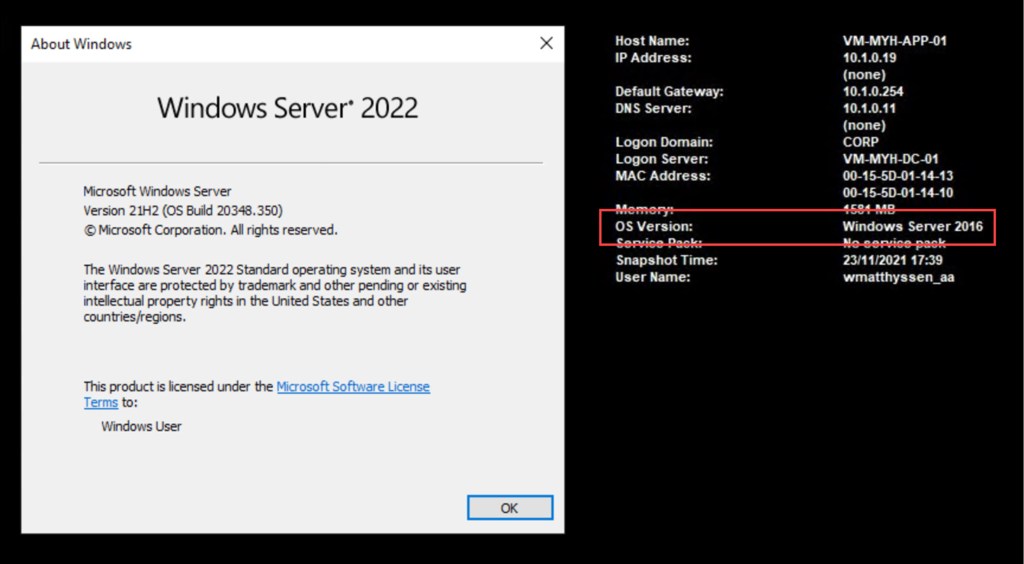Click the Microsoft Corporation copyright line

click(x=210, y=229)
